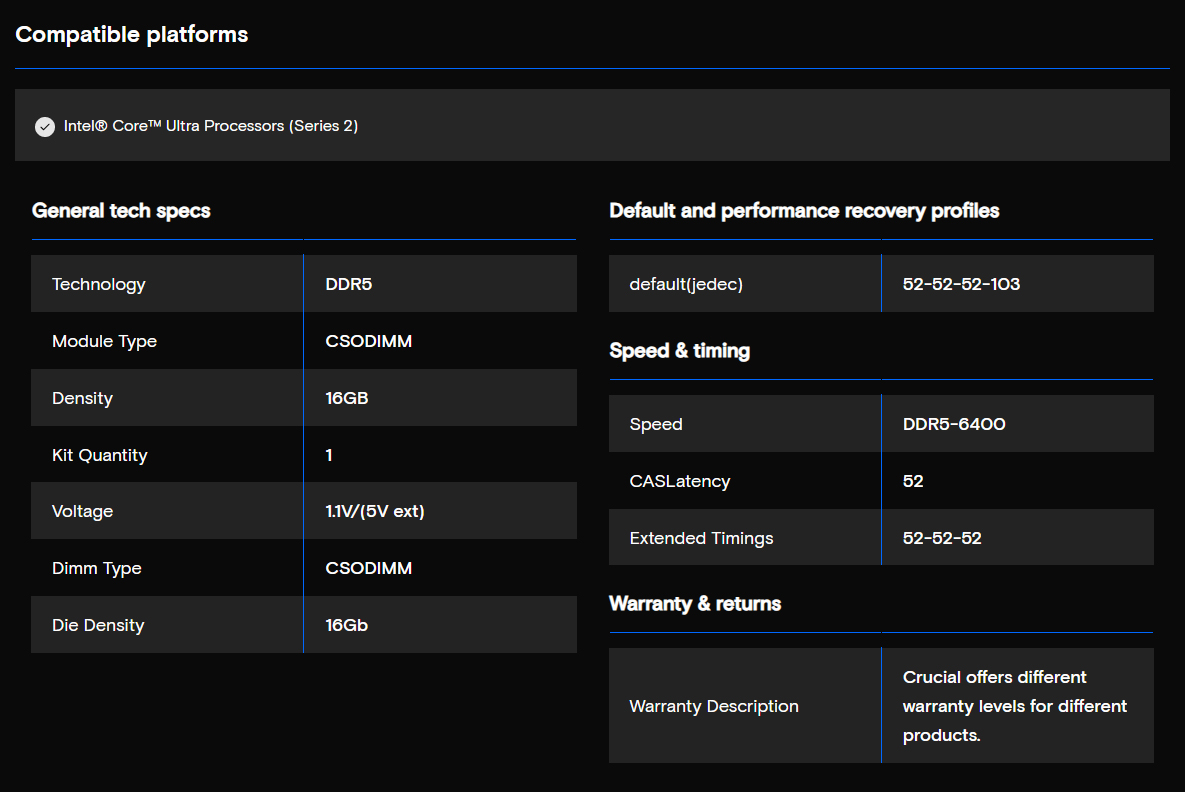Click the 'Voltage' row label
1185x792 pixels.
(x=82, y=512)
